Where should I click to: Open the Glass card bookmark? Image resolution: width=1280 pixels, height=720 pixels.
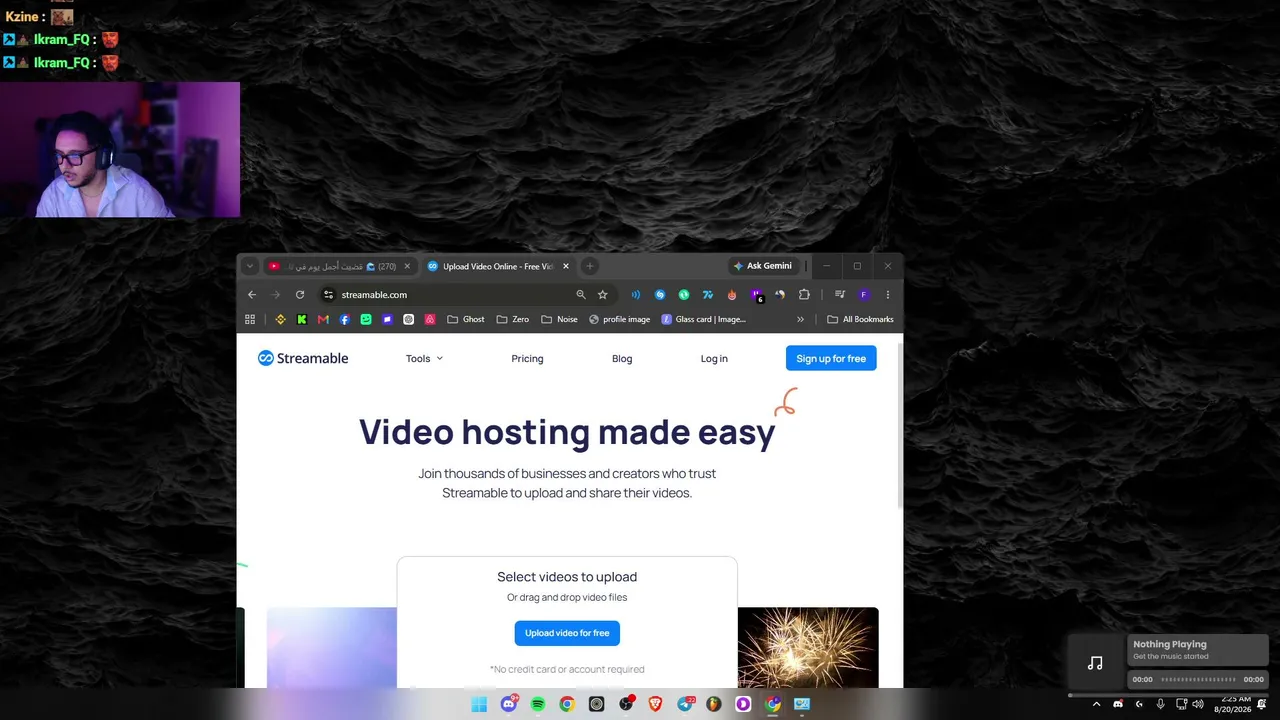coord(704,319)
